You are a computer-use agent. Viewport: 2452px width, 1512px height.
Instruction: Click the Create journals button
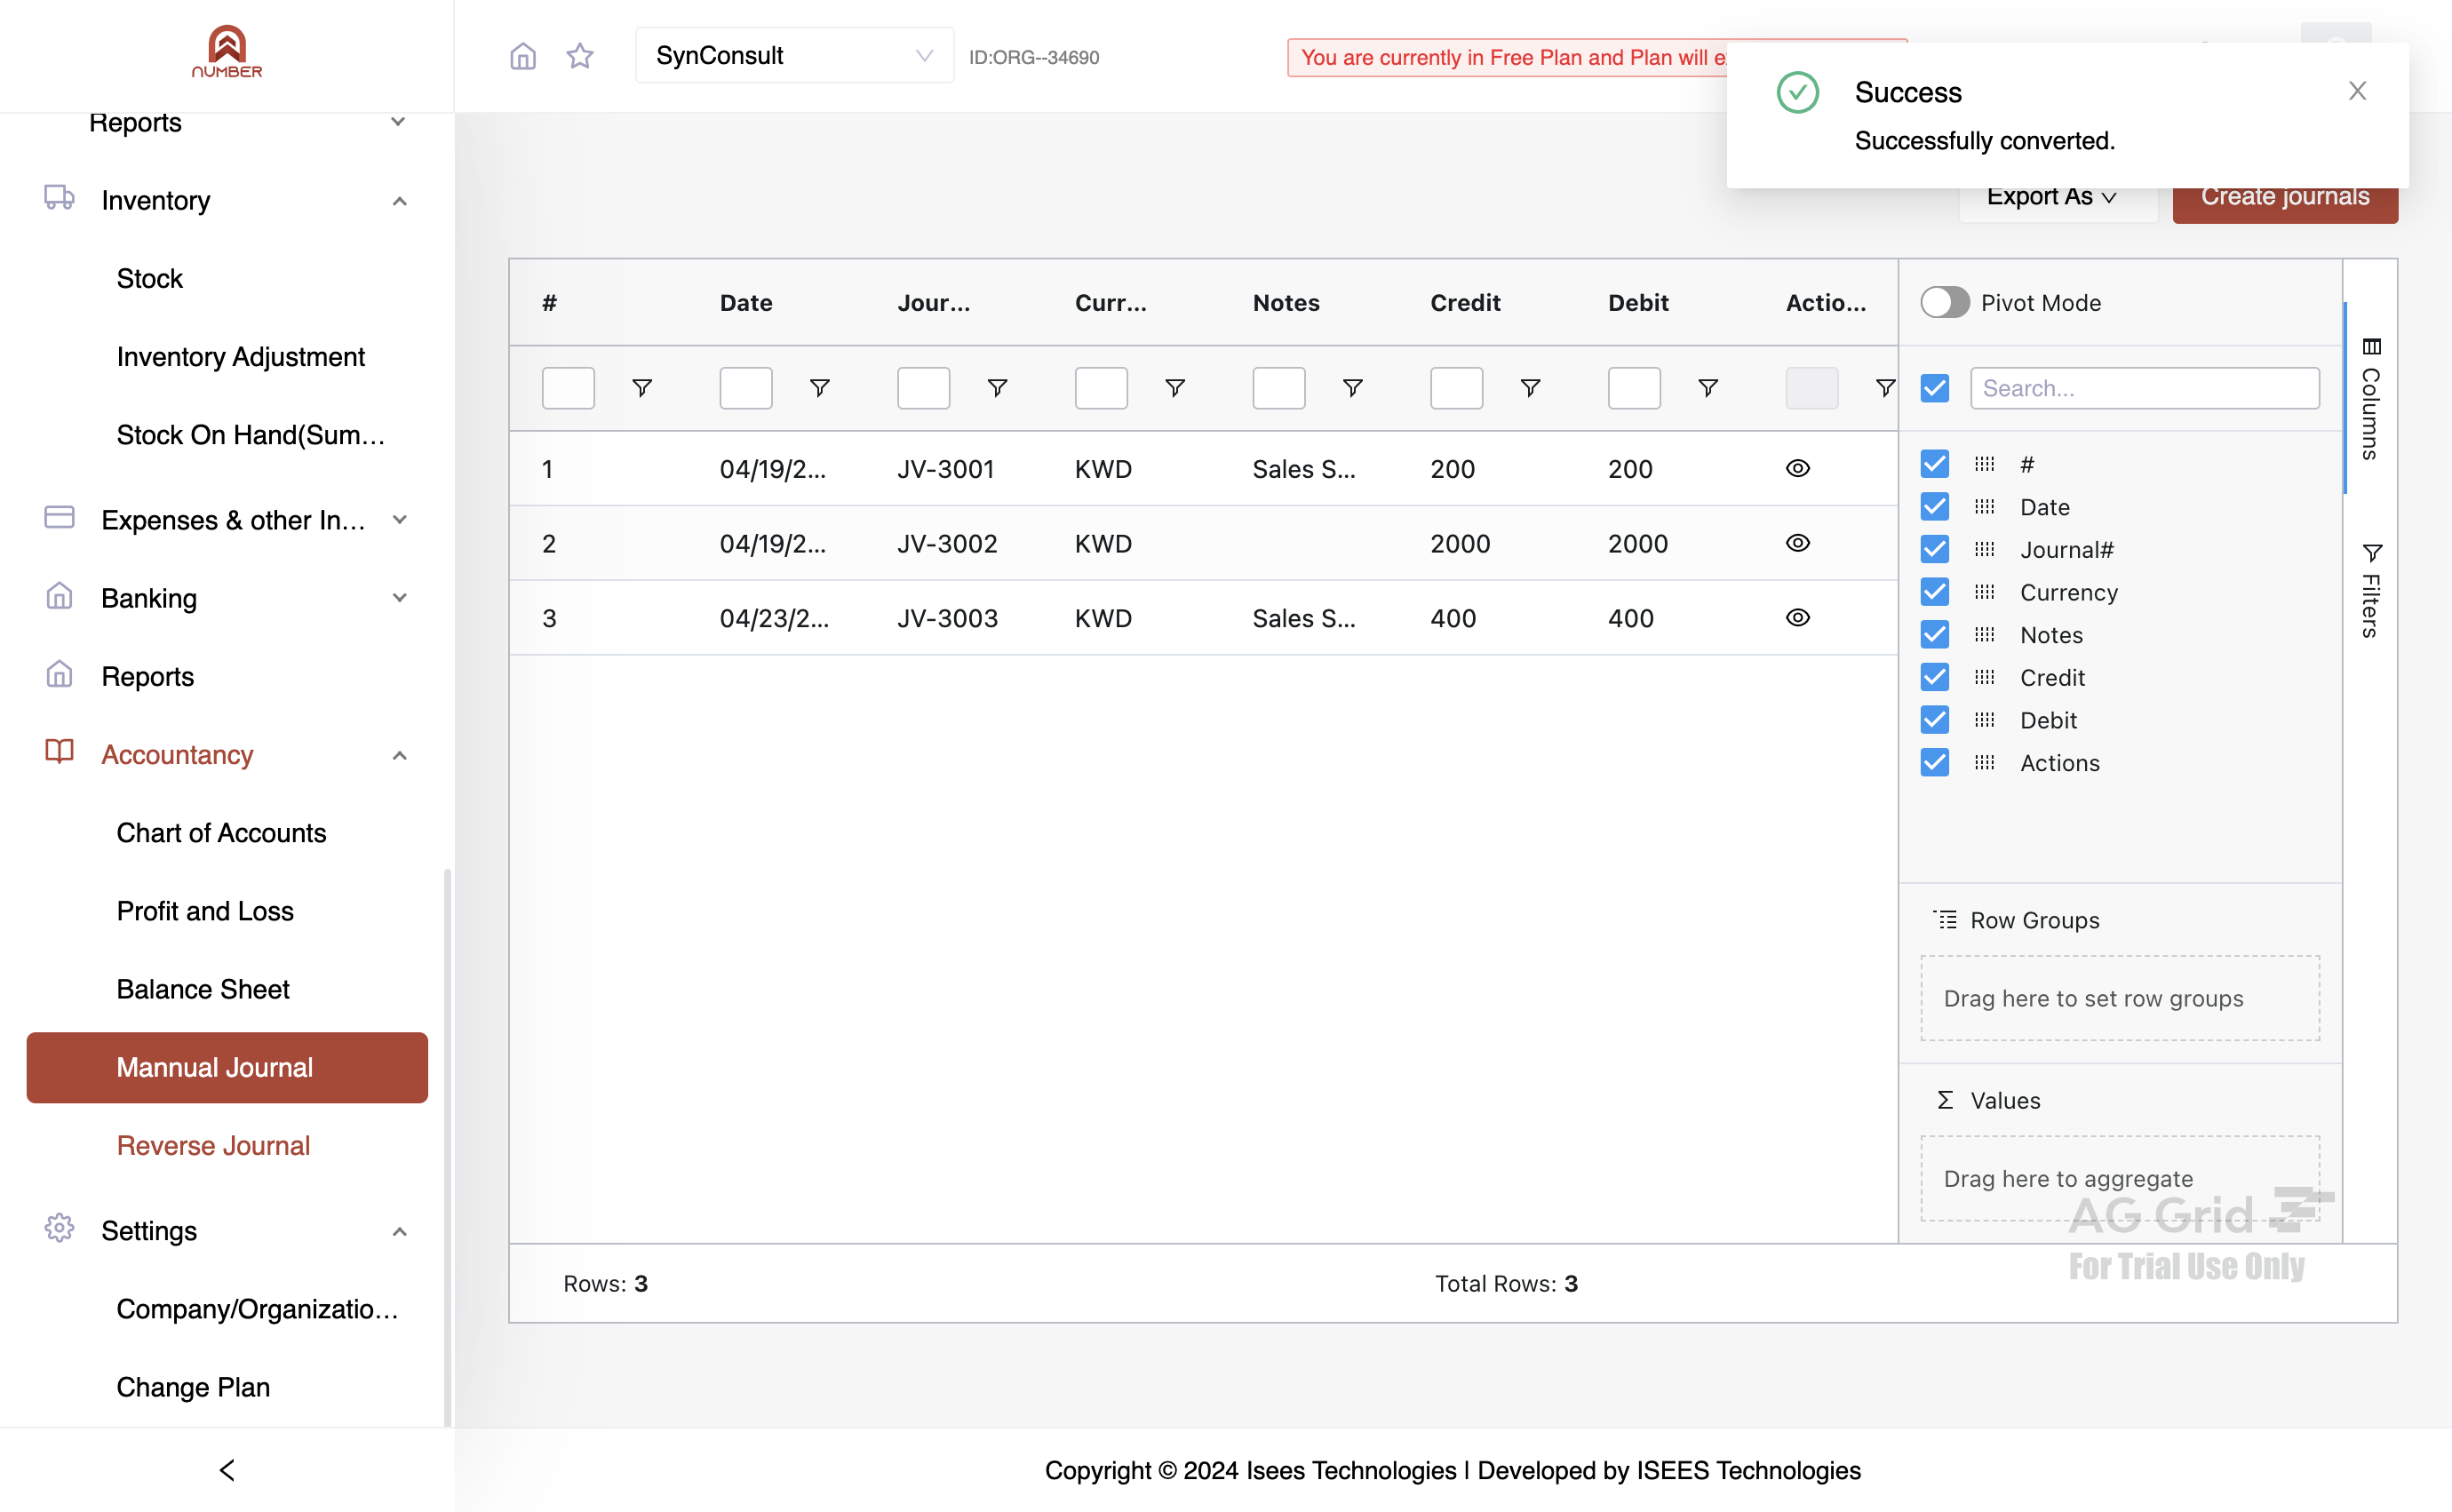click(2285, 197)
